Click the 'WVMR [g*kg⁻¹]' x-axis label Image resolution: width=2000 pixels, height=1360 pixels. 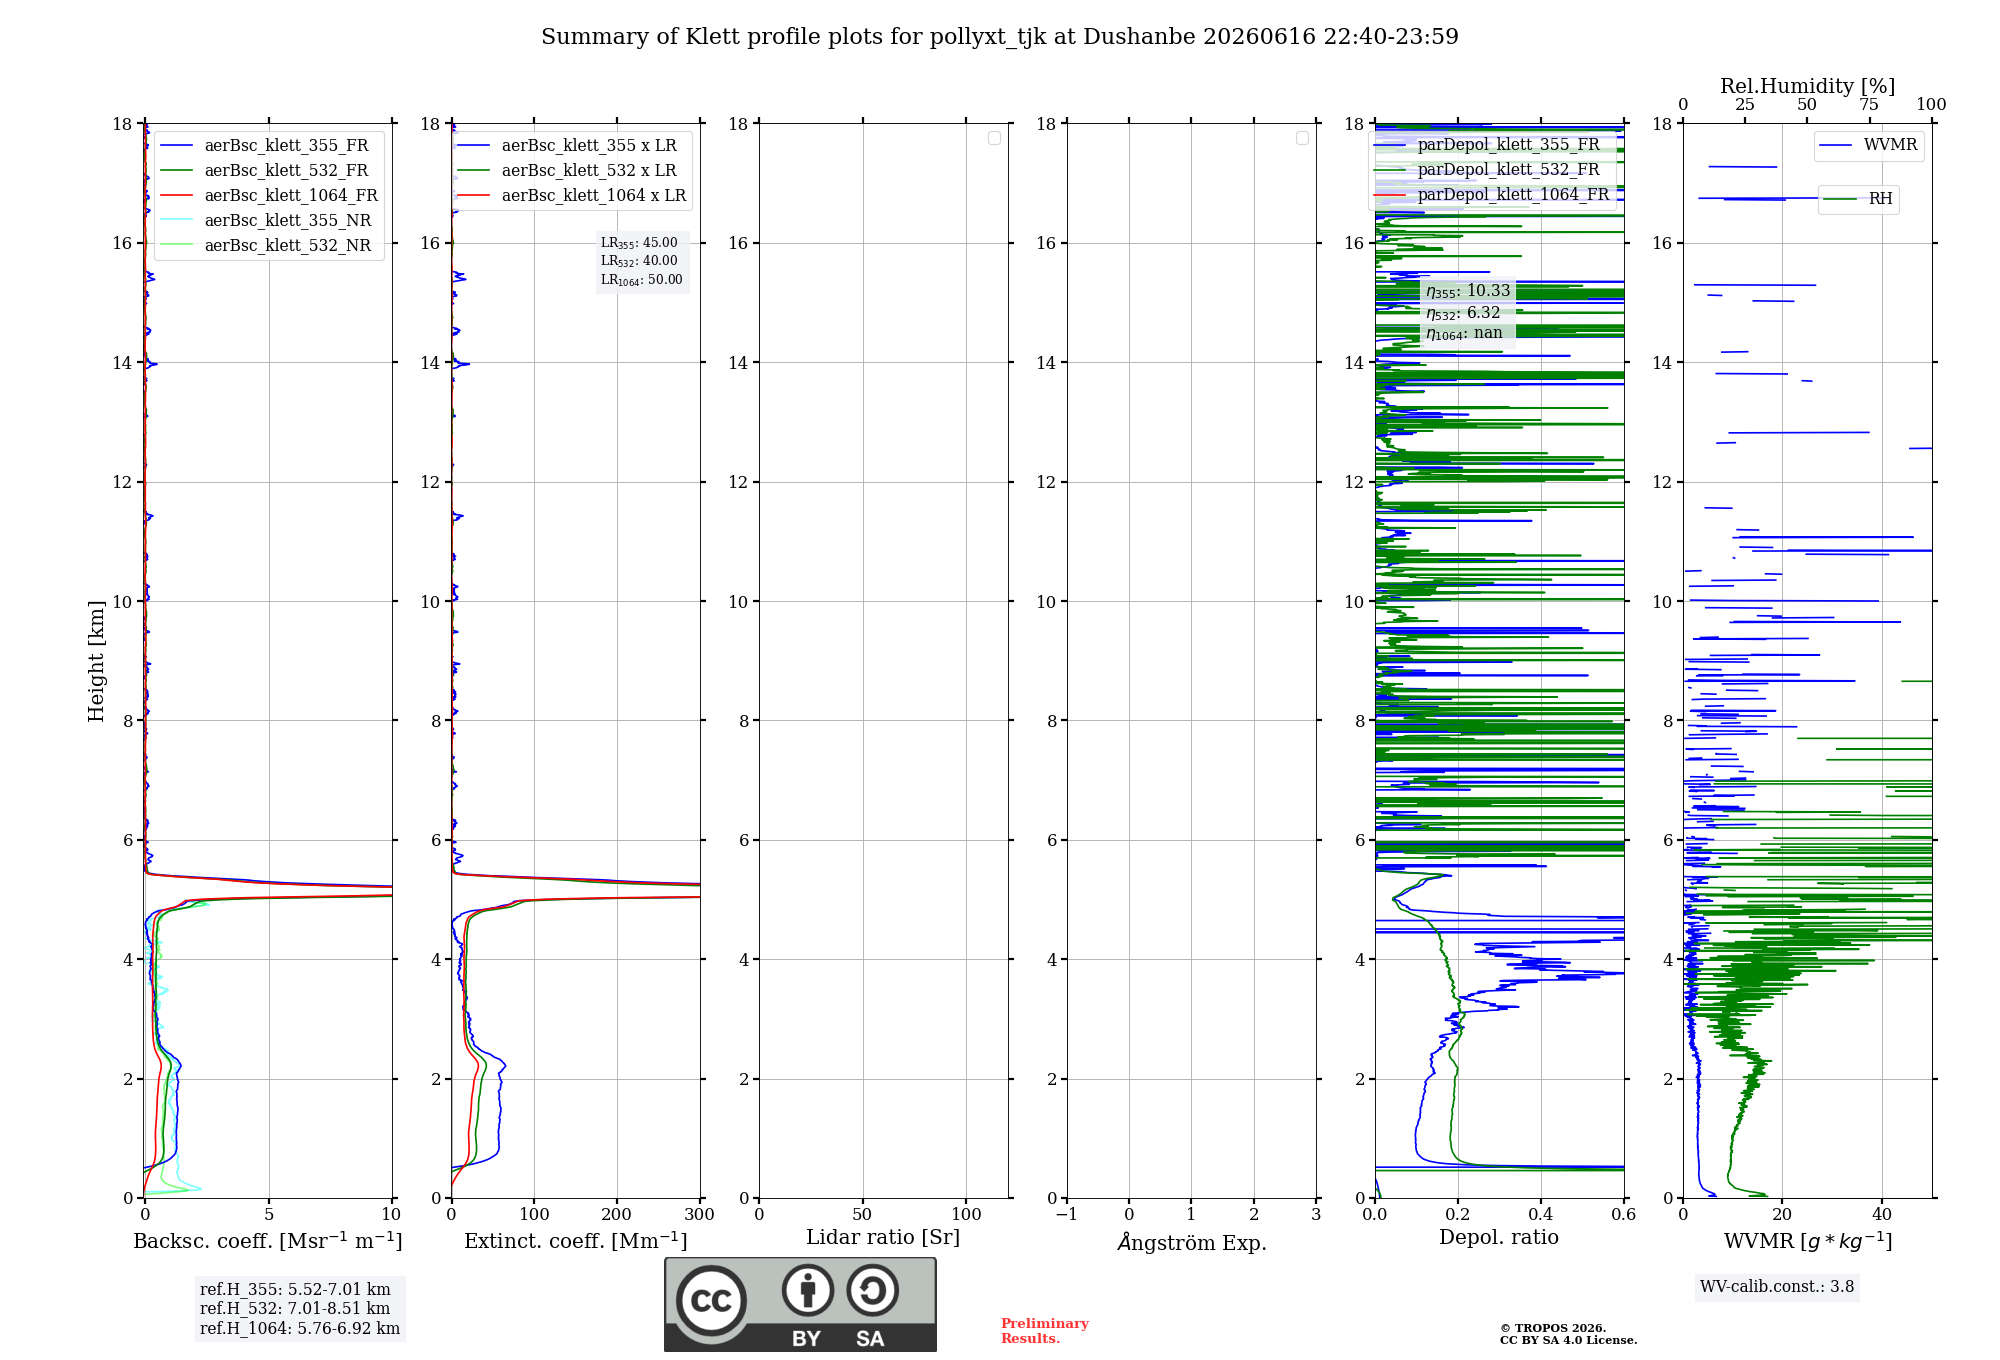(x=1808, y=1241)
